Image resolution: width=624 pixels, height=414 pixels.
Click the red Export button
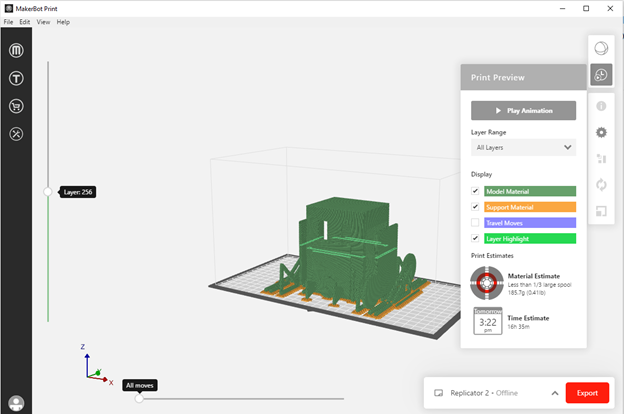click(587, 393)
